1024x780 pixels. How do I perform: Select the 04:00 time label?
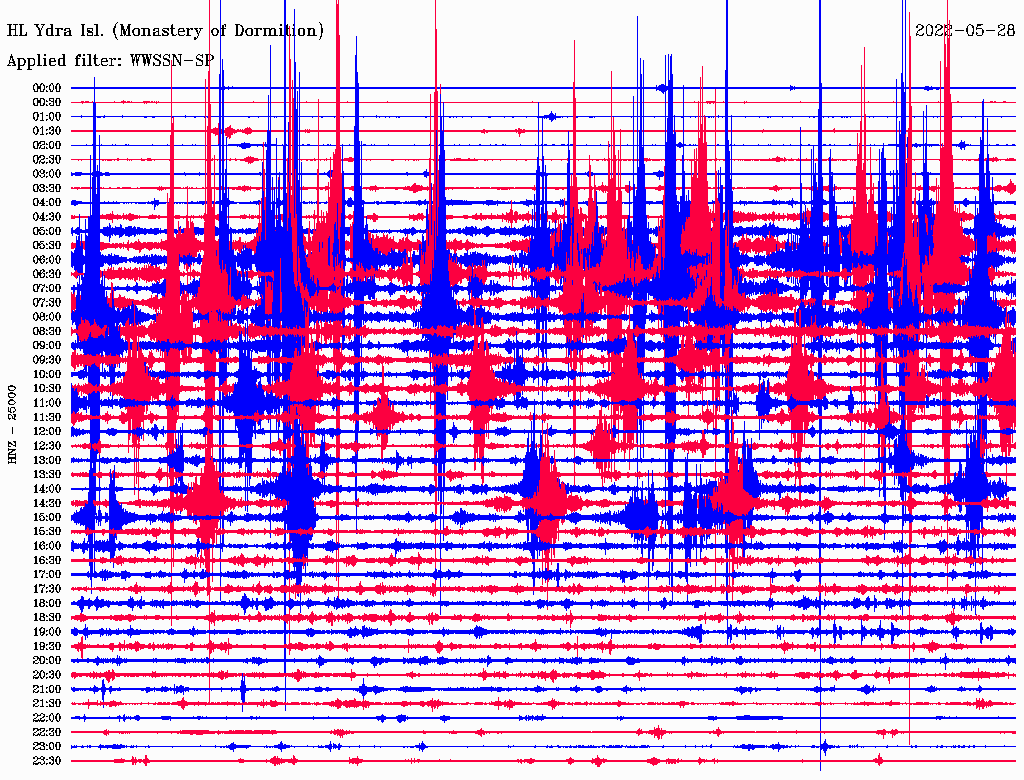point(47,203)
